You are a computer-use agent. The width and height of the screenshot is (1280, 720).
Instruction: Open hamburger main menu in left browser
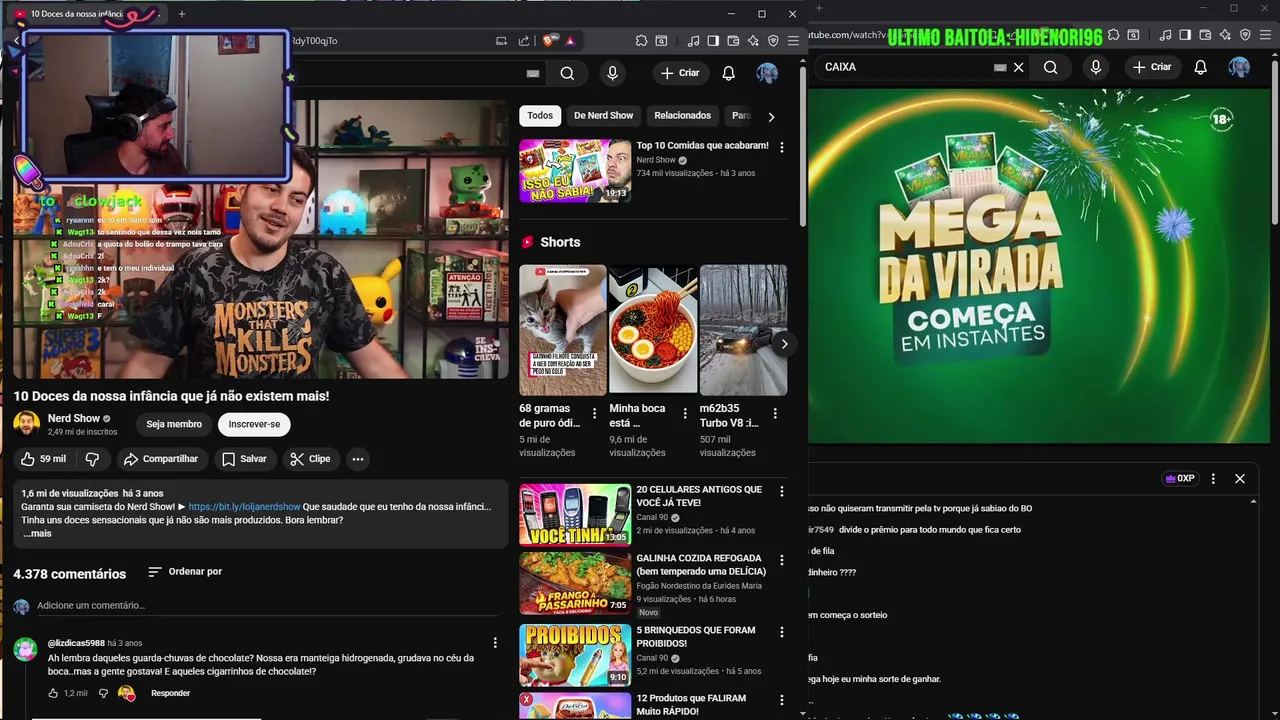[x=793, y=41]
